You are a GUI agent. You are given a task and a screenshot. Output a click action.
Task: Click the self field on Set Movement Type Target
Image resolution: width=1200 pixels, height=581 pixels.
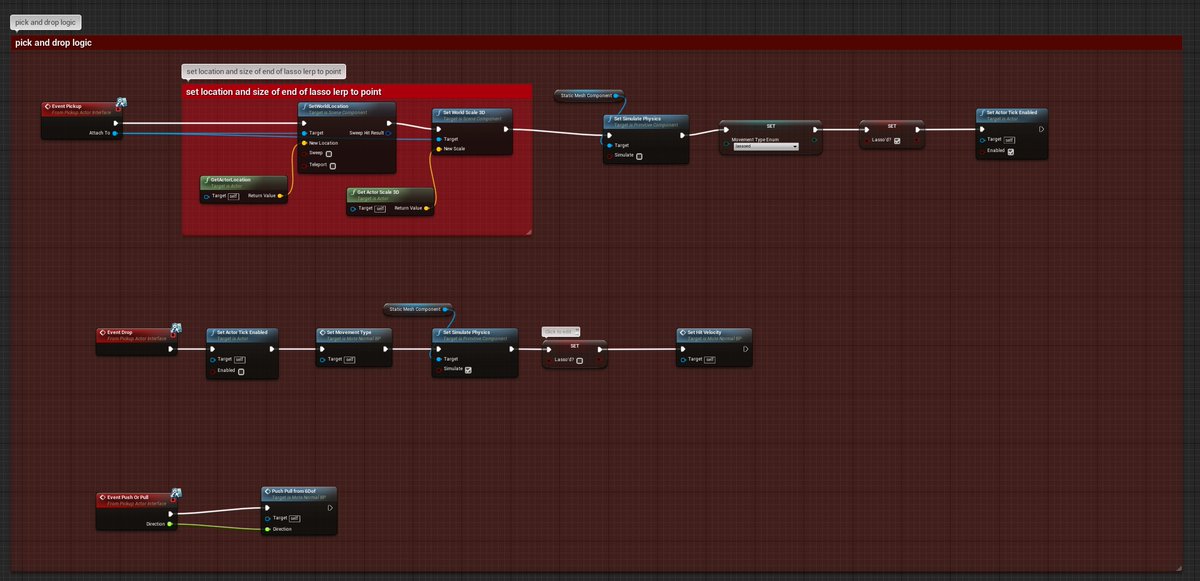click(x=351, y=358)
